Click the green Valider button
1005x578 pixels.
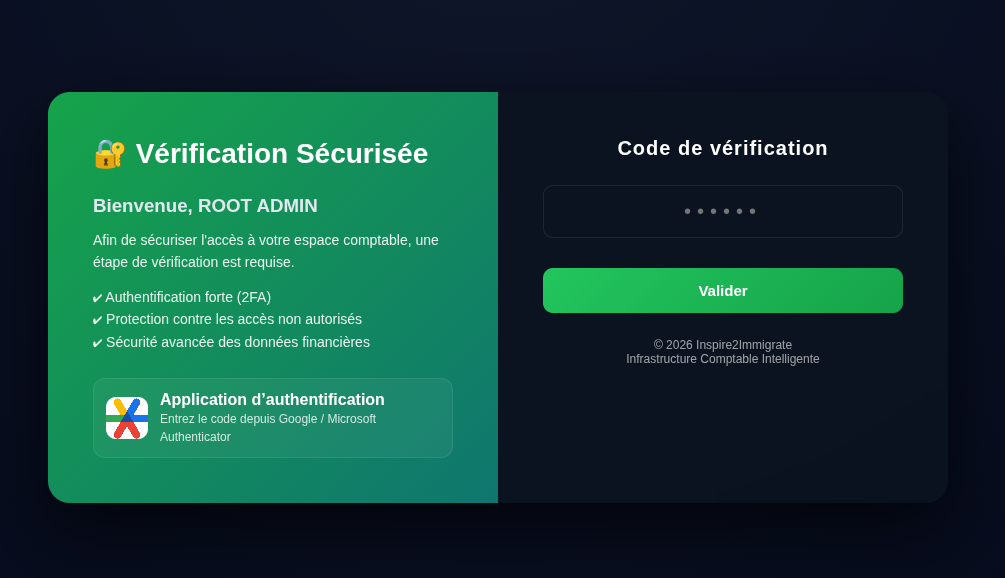722,290
